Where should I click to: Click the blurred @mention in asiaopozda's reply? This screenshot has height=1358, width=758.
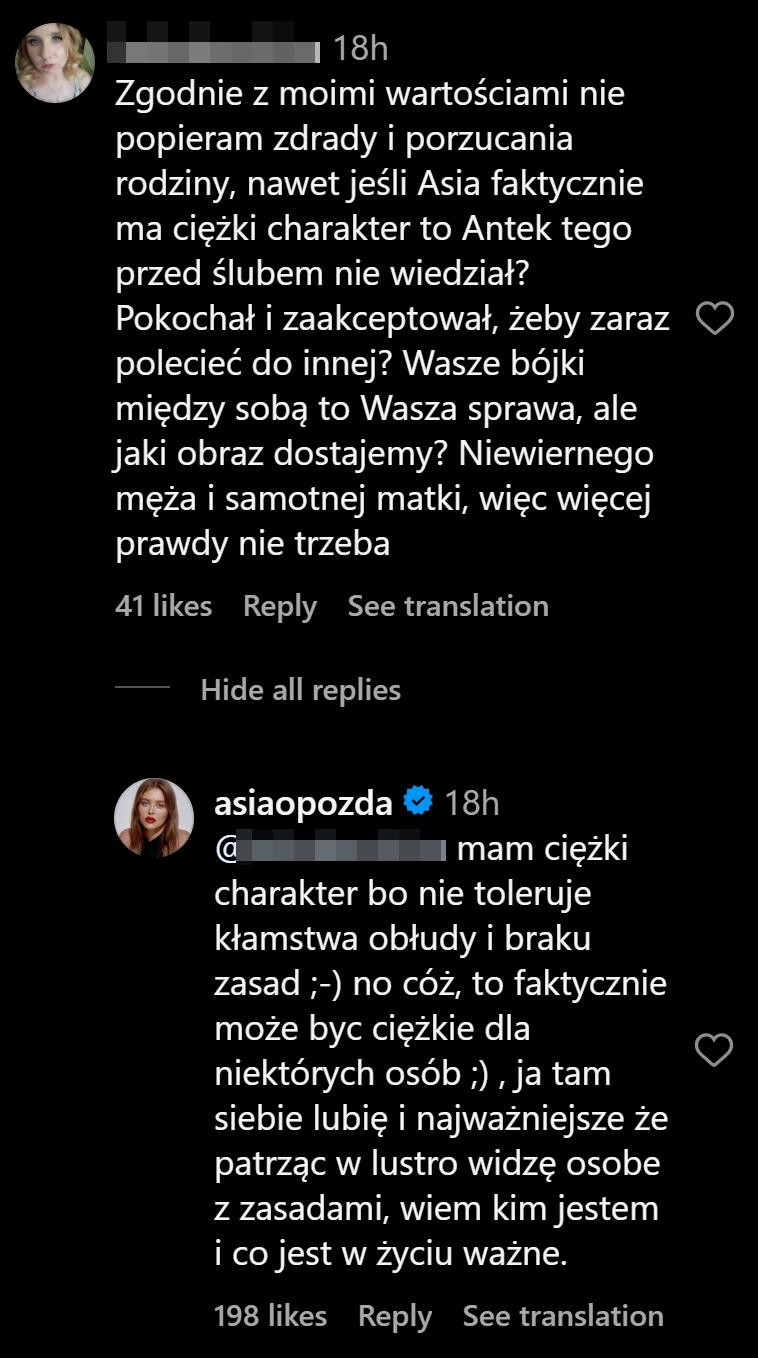[x=330, y=851]
